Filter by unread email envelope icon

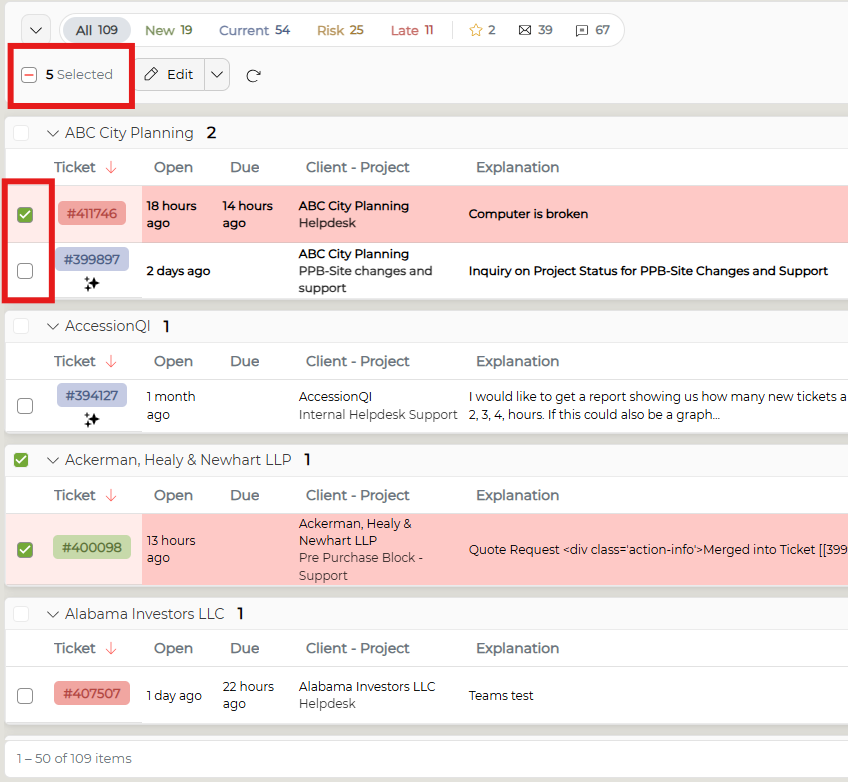[x=525, y=30]
